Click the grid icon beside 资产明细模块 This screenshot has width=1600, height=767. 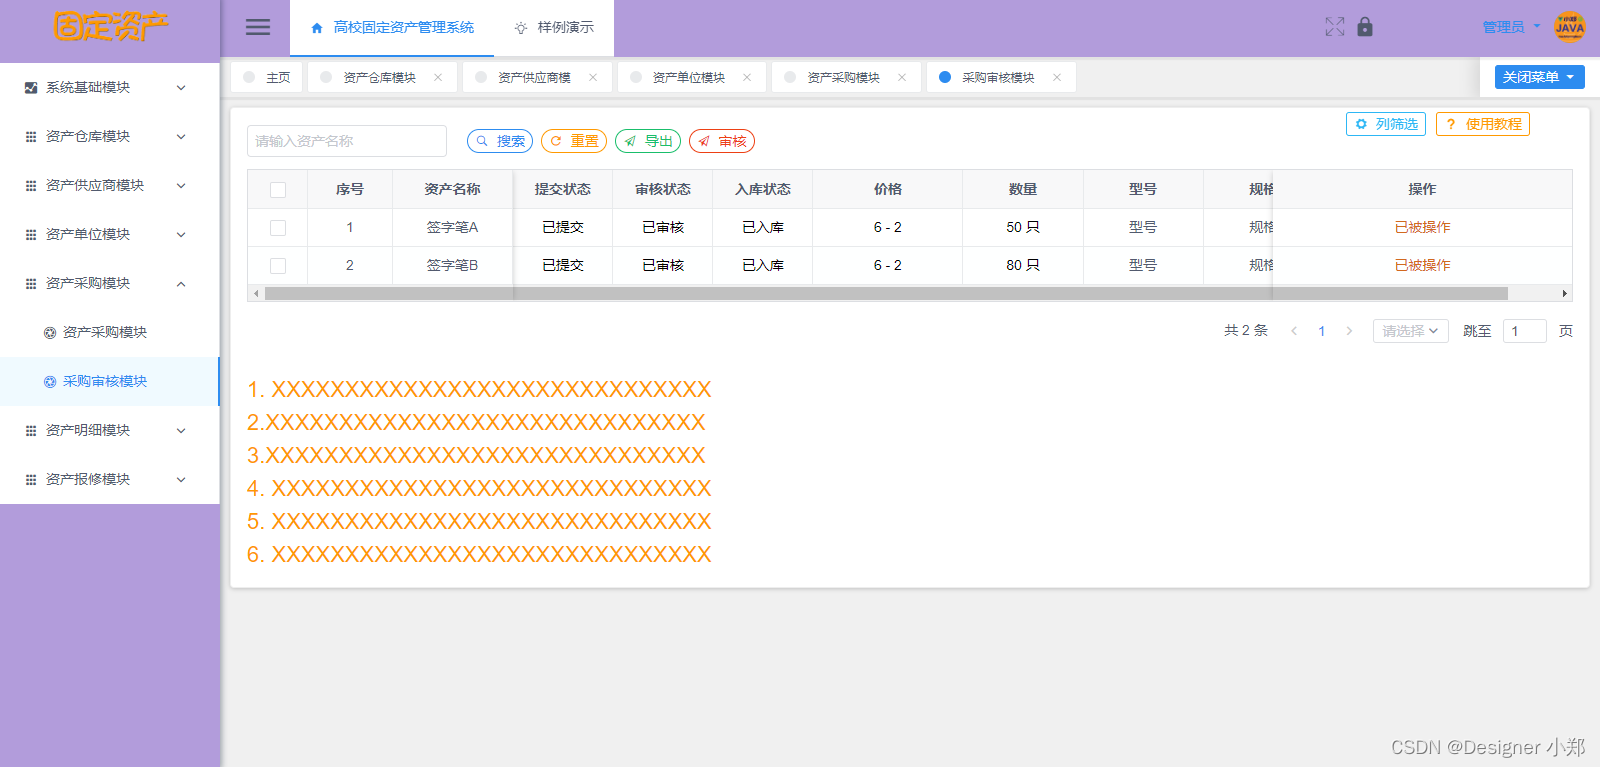coord(31,431)
